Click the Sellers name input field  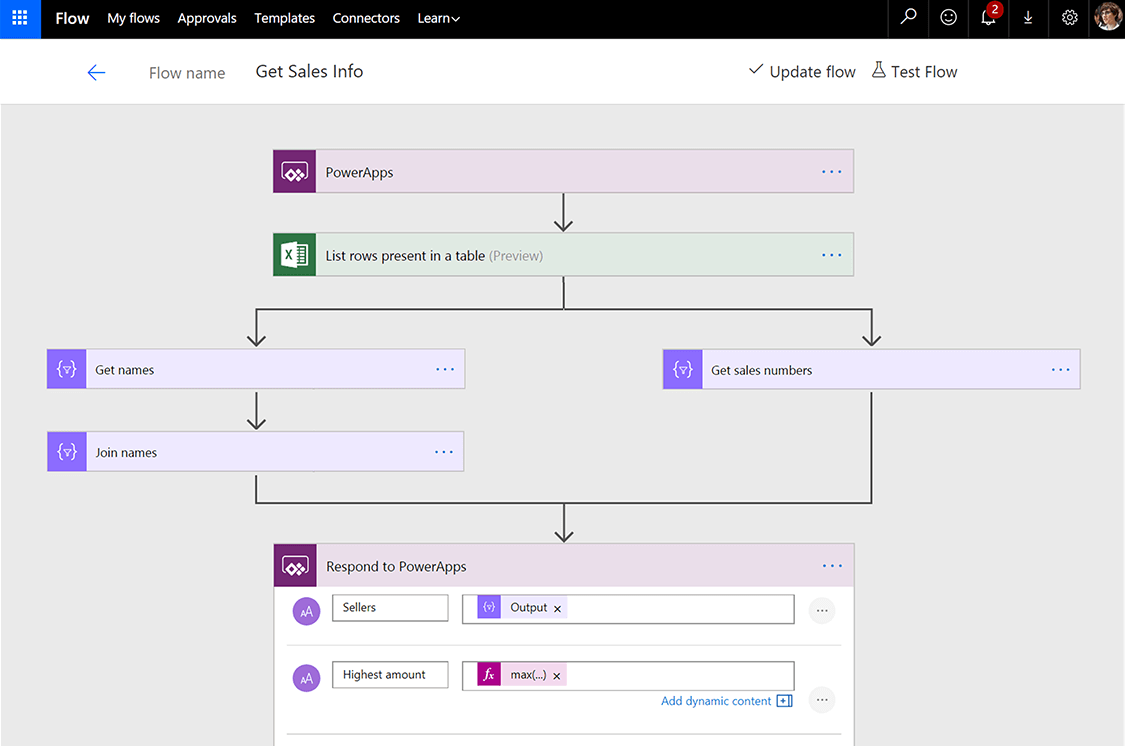(390, 608)
